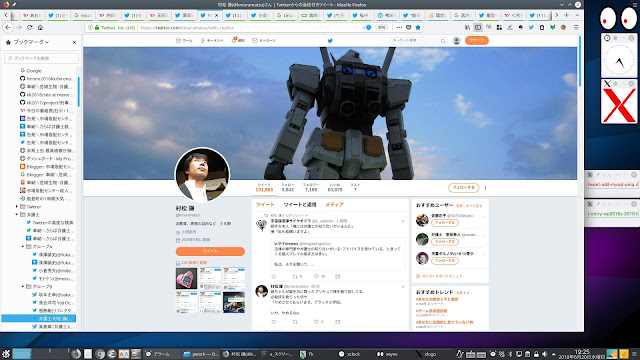Click the Bluetooth icon in system tray
640x360 pixels.
[x=511, y=354]
